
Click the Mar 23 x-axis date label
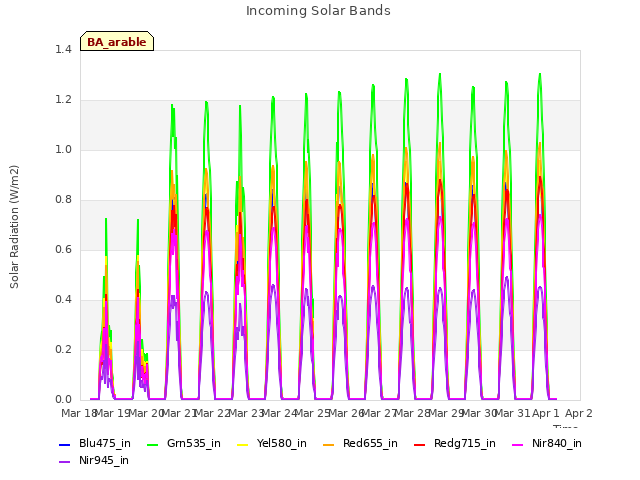coord(246,414)
